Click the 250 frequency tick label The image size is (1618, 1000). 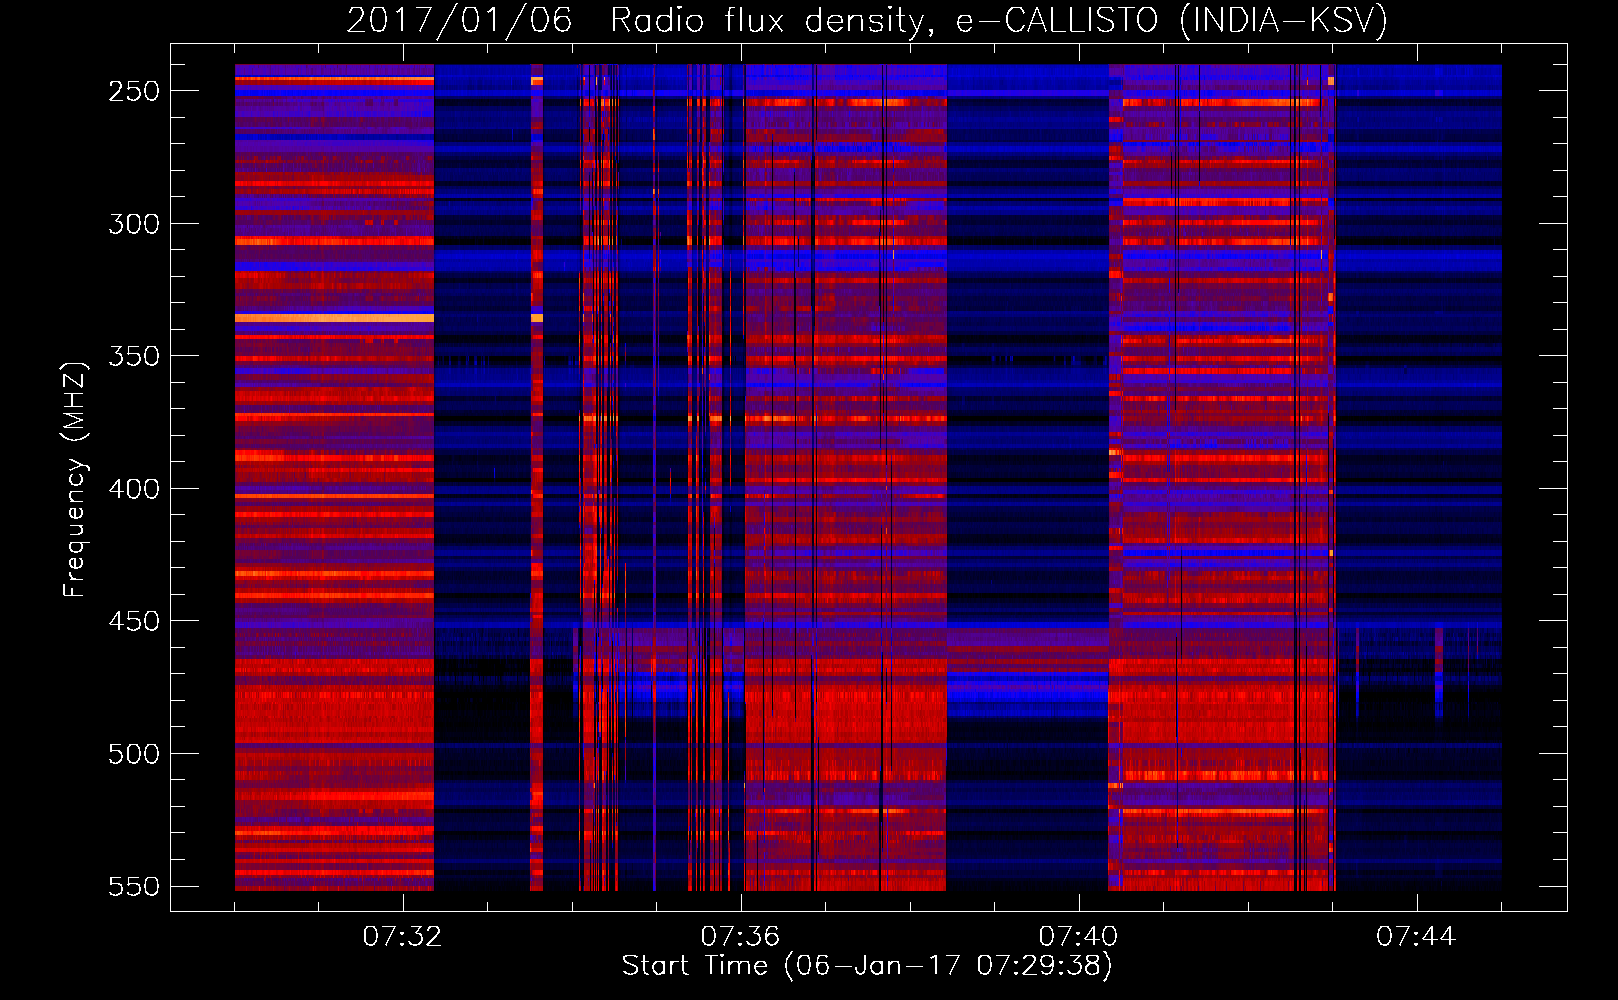tap(134, 91)
